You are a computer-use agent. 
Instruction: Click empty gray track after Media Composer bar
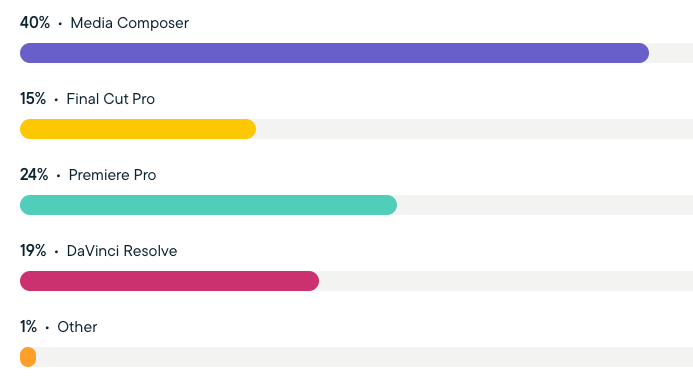coord(671,53)
